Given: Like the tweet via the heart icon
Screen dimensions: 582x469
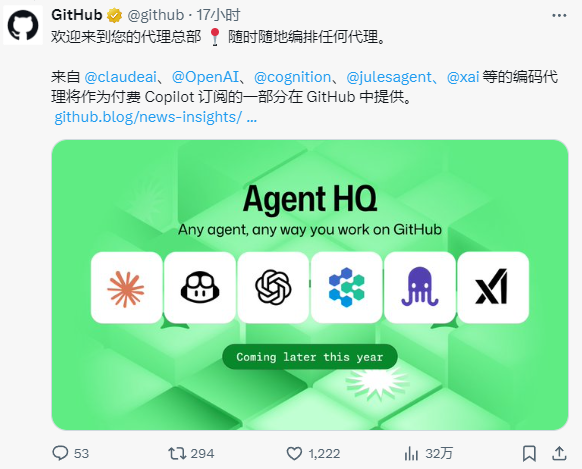Looking at the screenshot, I should pyautogui.click(x=294, y=453).
